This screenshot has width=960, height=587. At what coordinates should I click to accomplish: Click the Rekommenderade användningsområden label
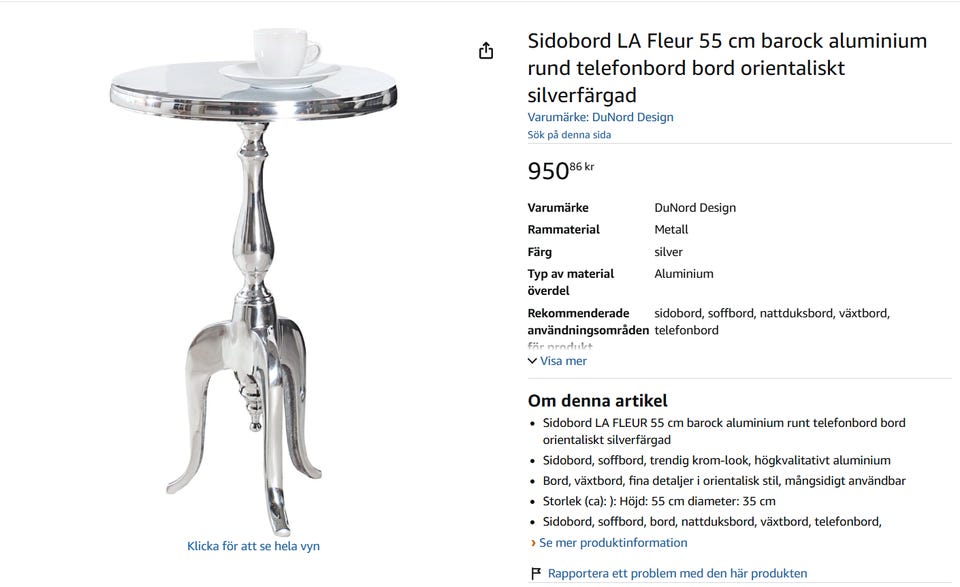(587, 322)
